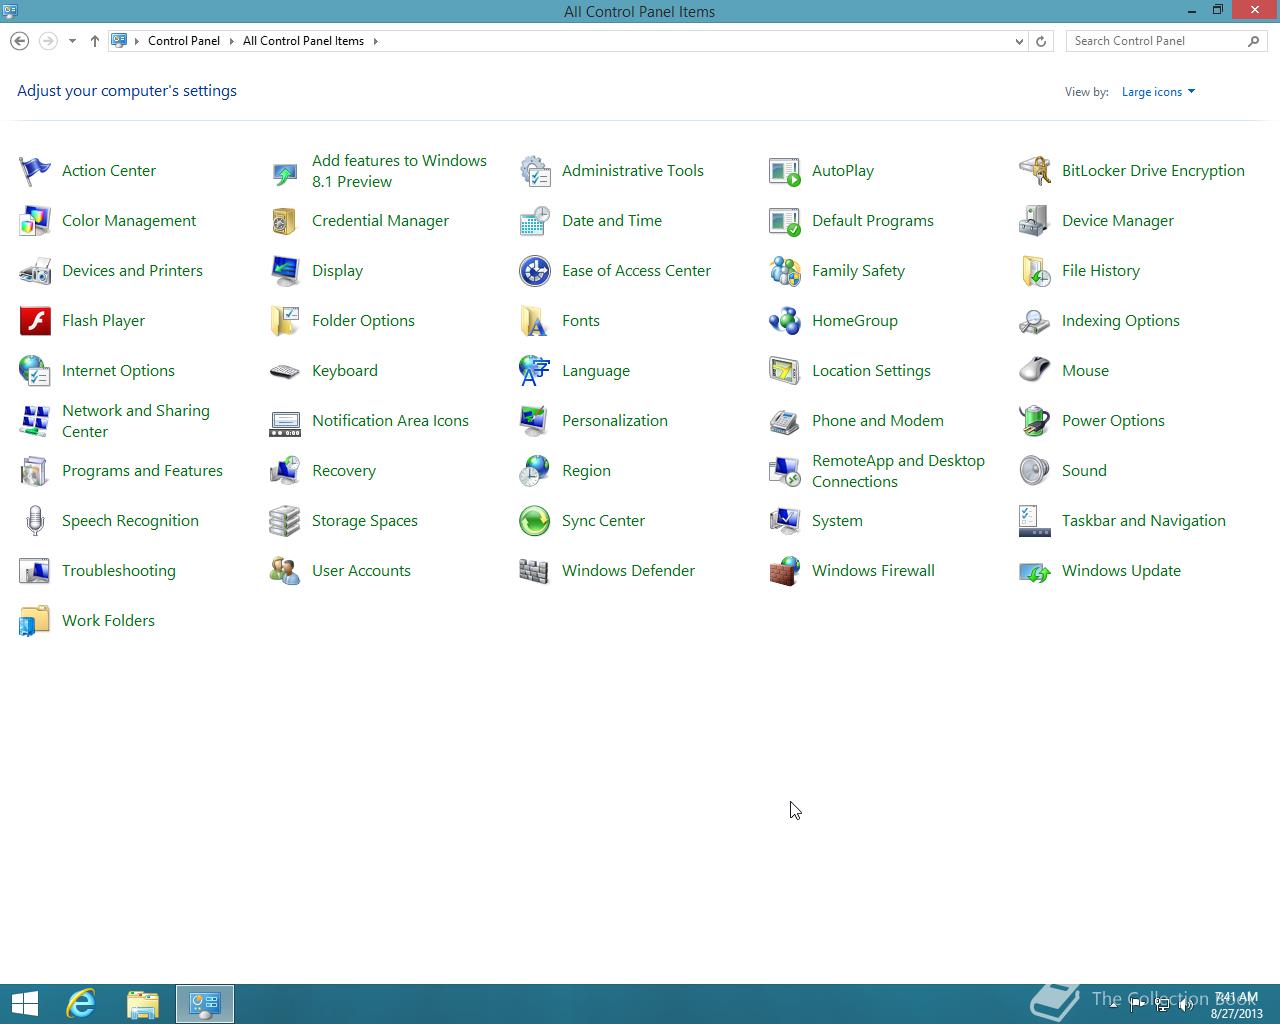The width and height of the screenshot is (1280, 1024).
Task: Open the Sound speaker icon
Action: (x=1035, y=471)
